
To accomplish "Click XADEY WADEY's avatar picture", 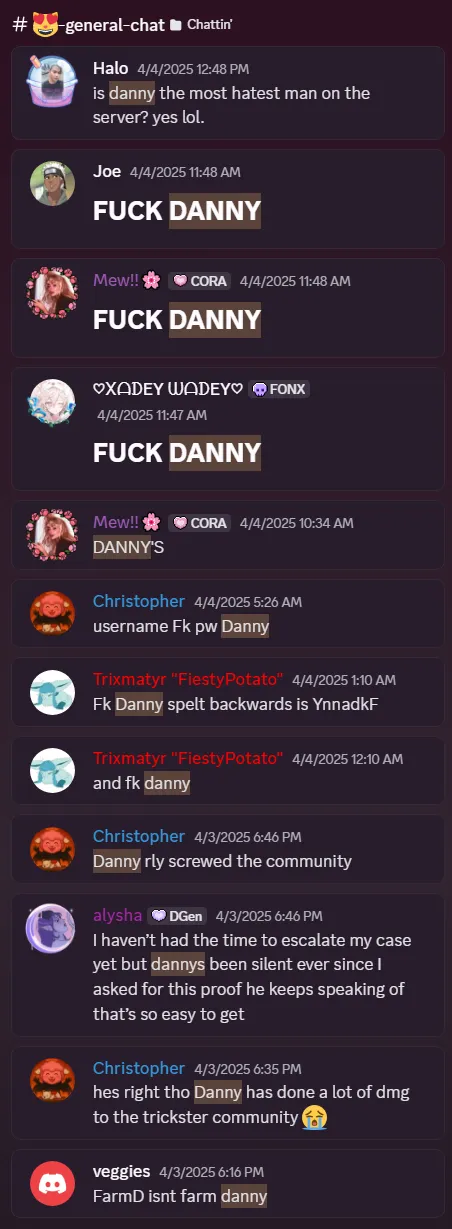I will 52,402.
